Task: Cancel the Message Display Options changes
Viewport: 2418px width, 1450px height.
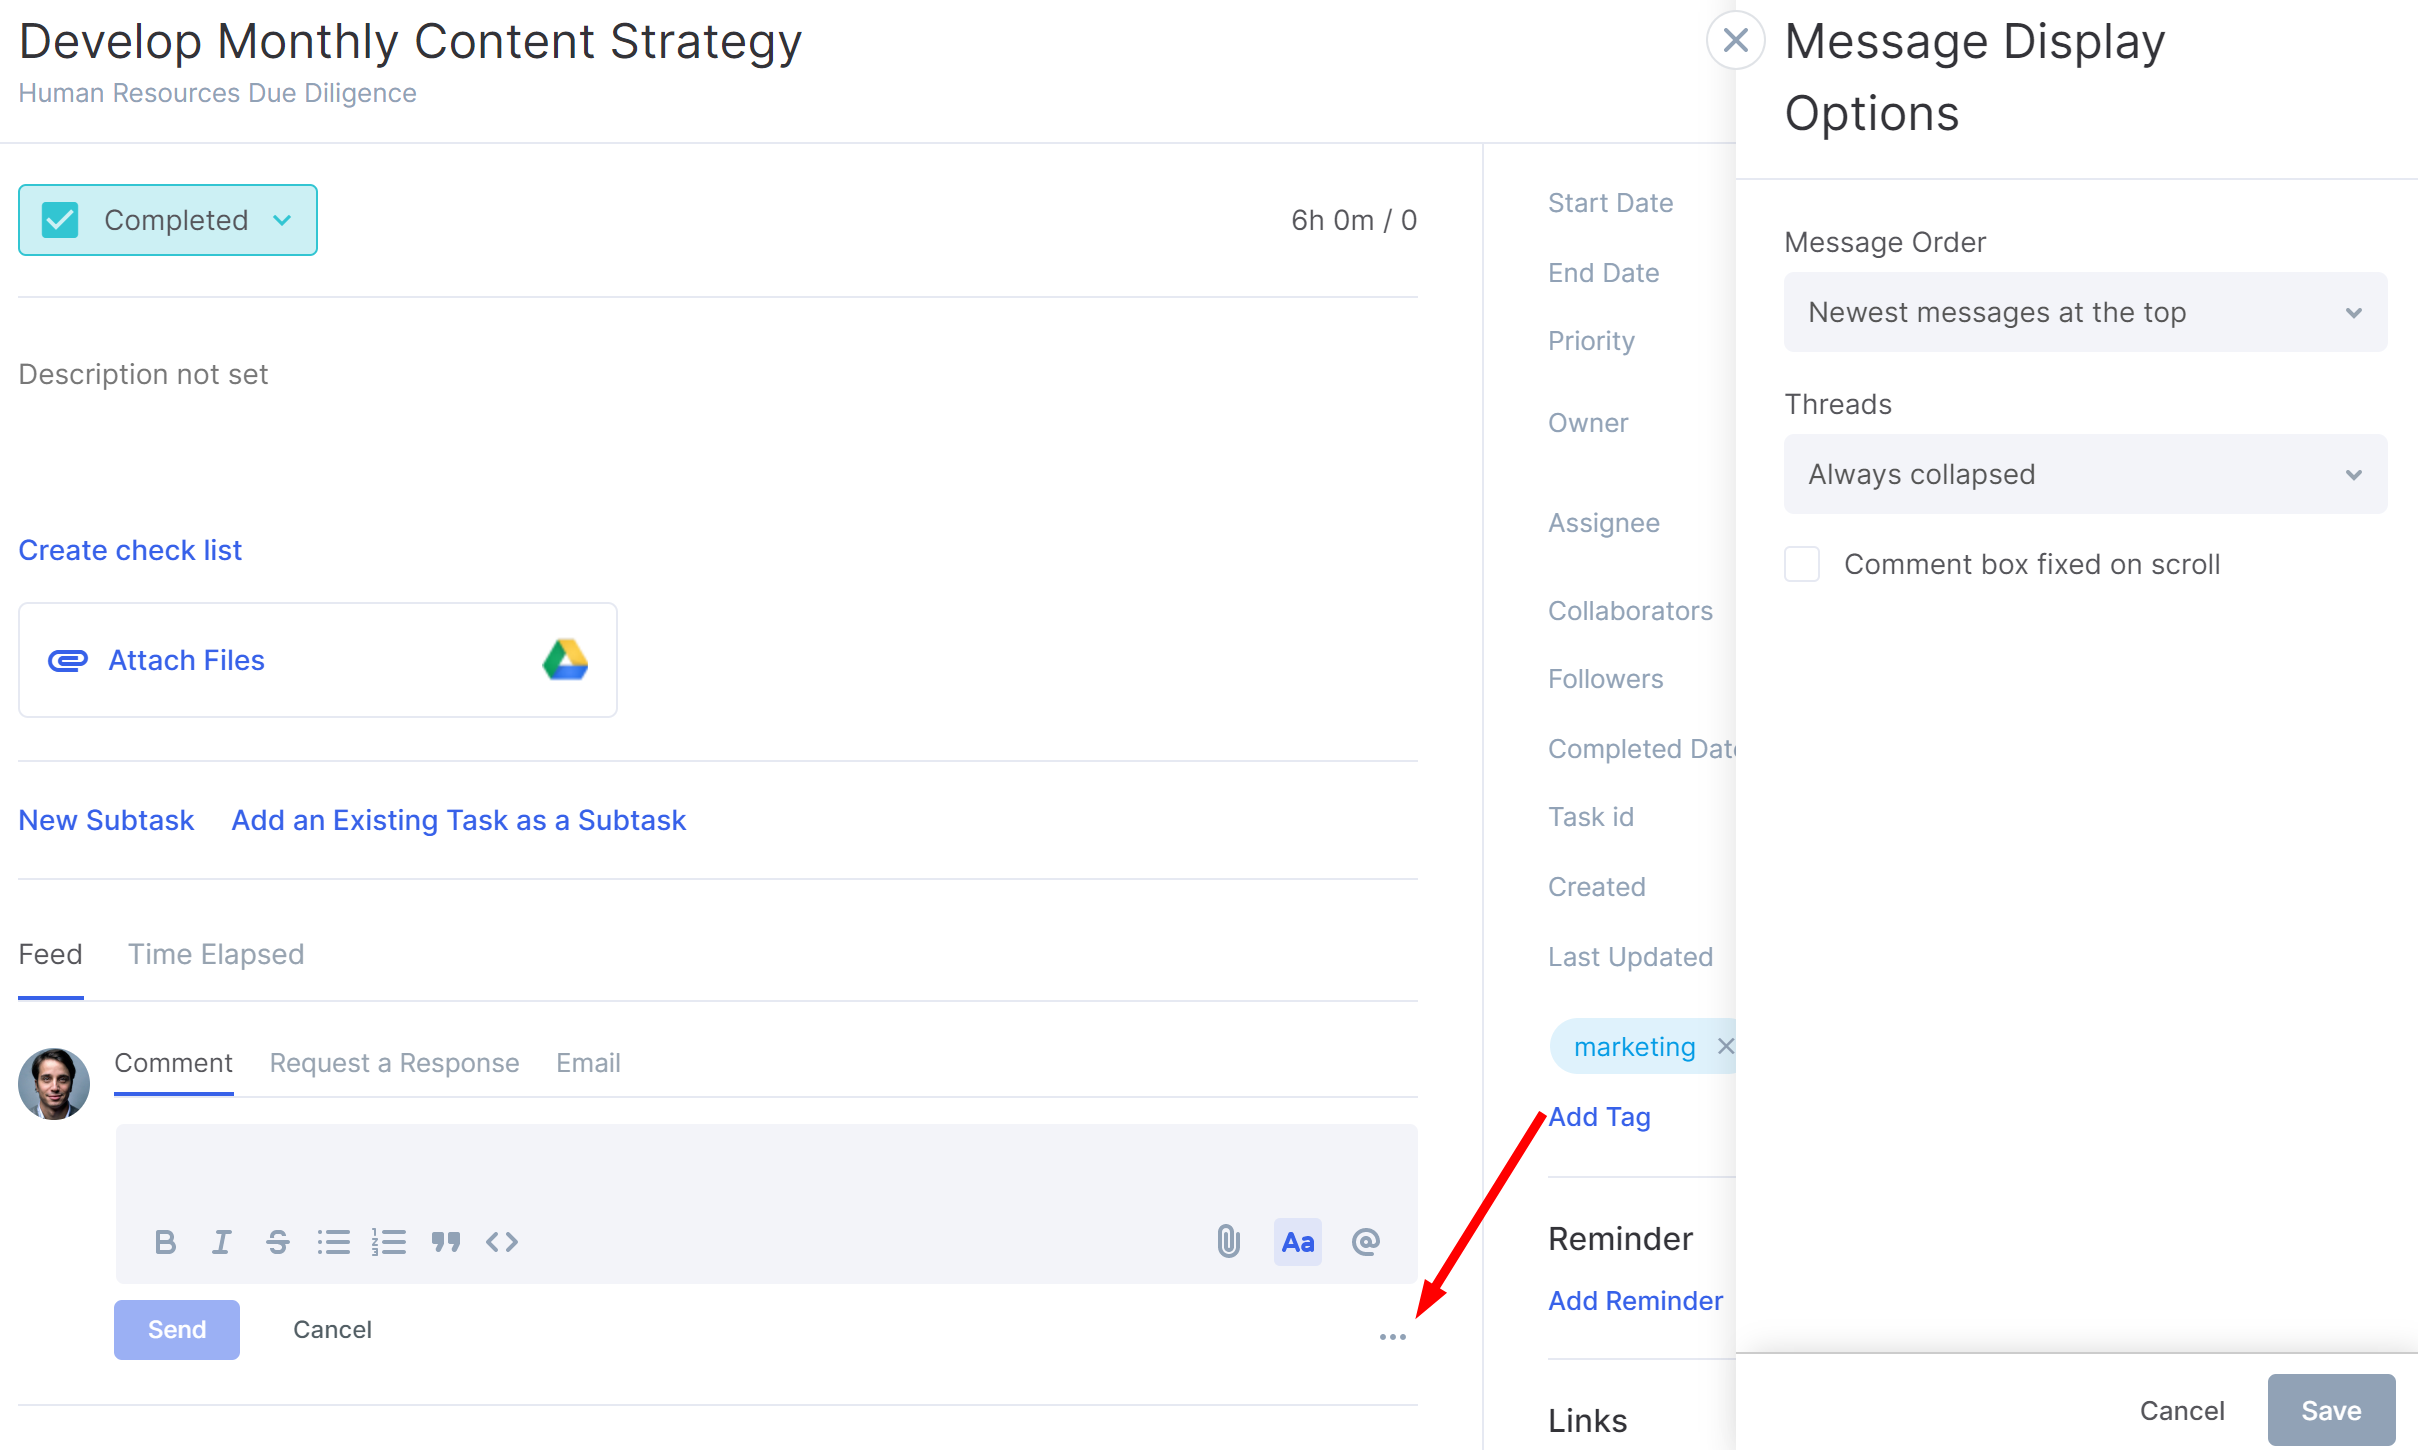Action: pos(2182,1410)
